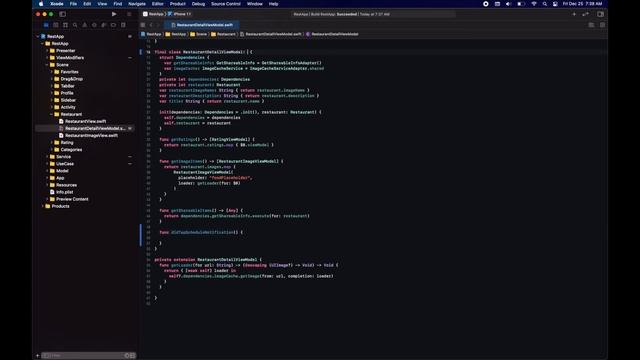This screenshot has height=360, width=640.
Task: Go back in editor history
Action: [151, 25]
